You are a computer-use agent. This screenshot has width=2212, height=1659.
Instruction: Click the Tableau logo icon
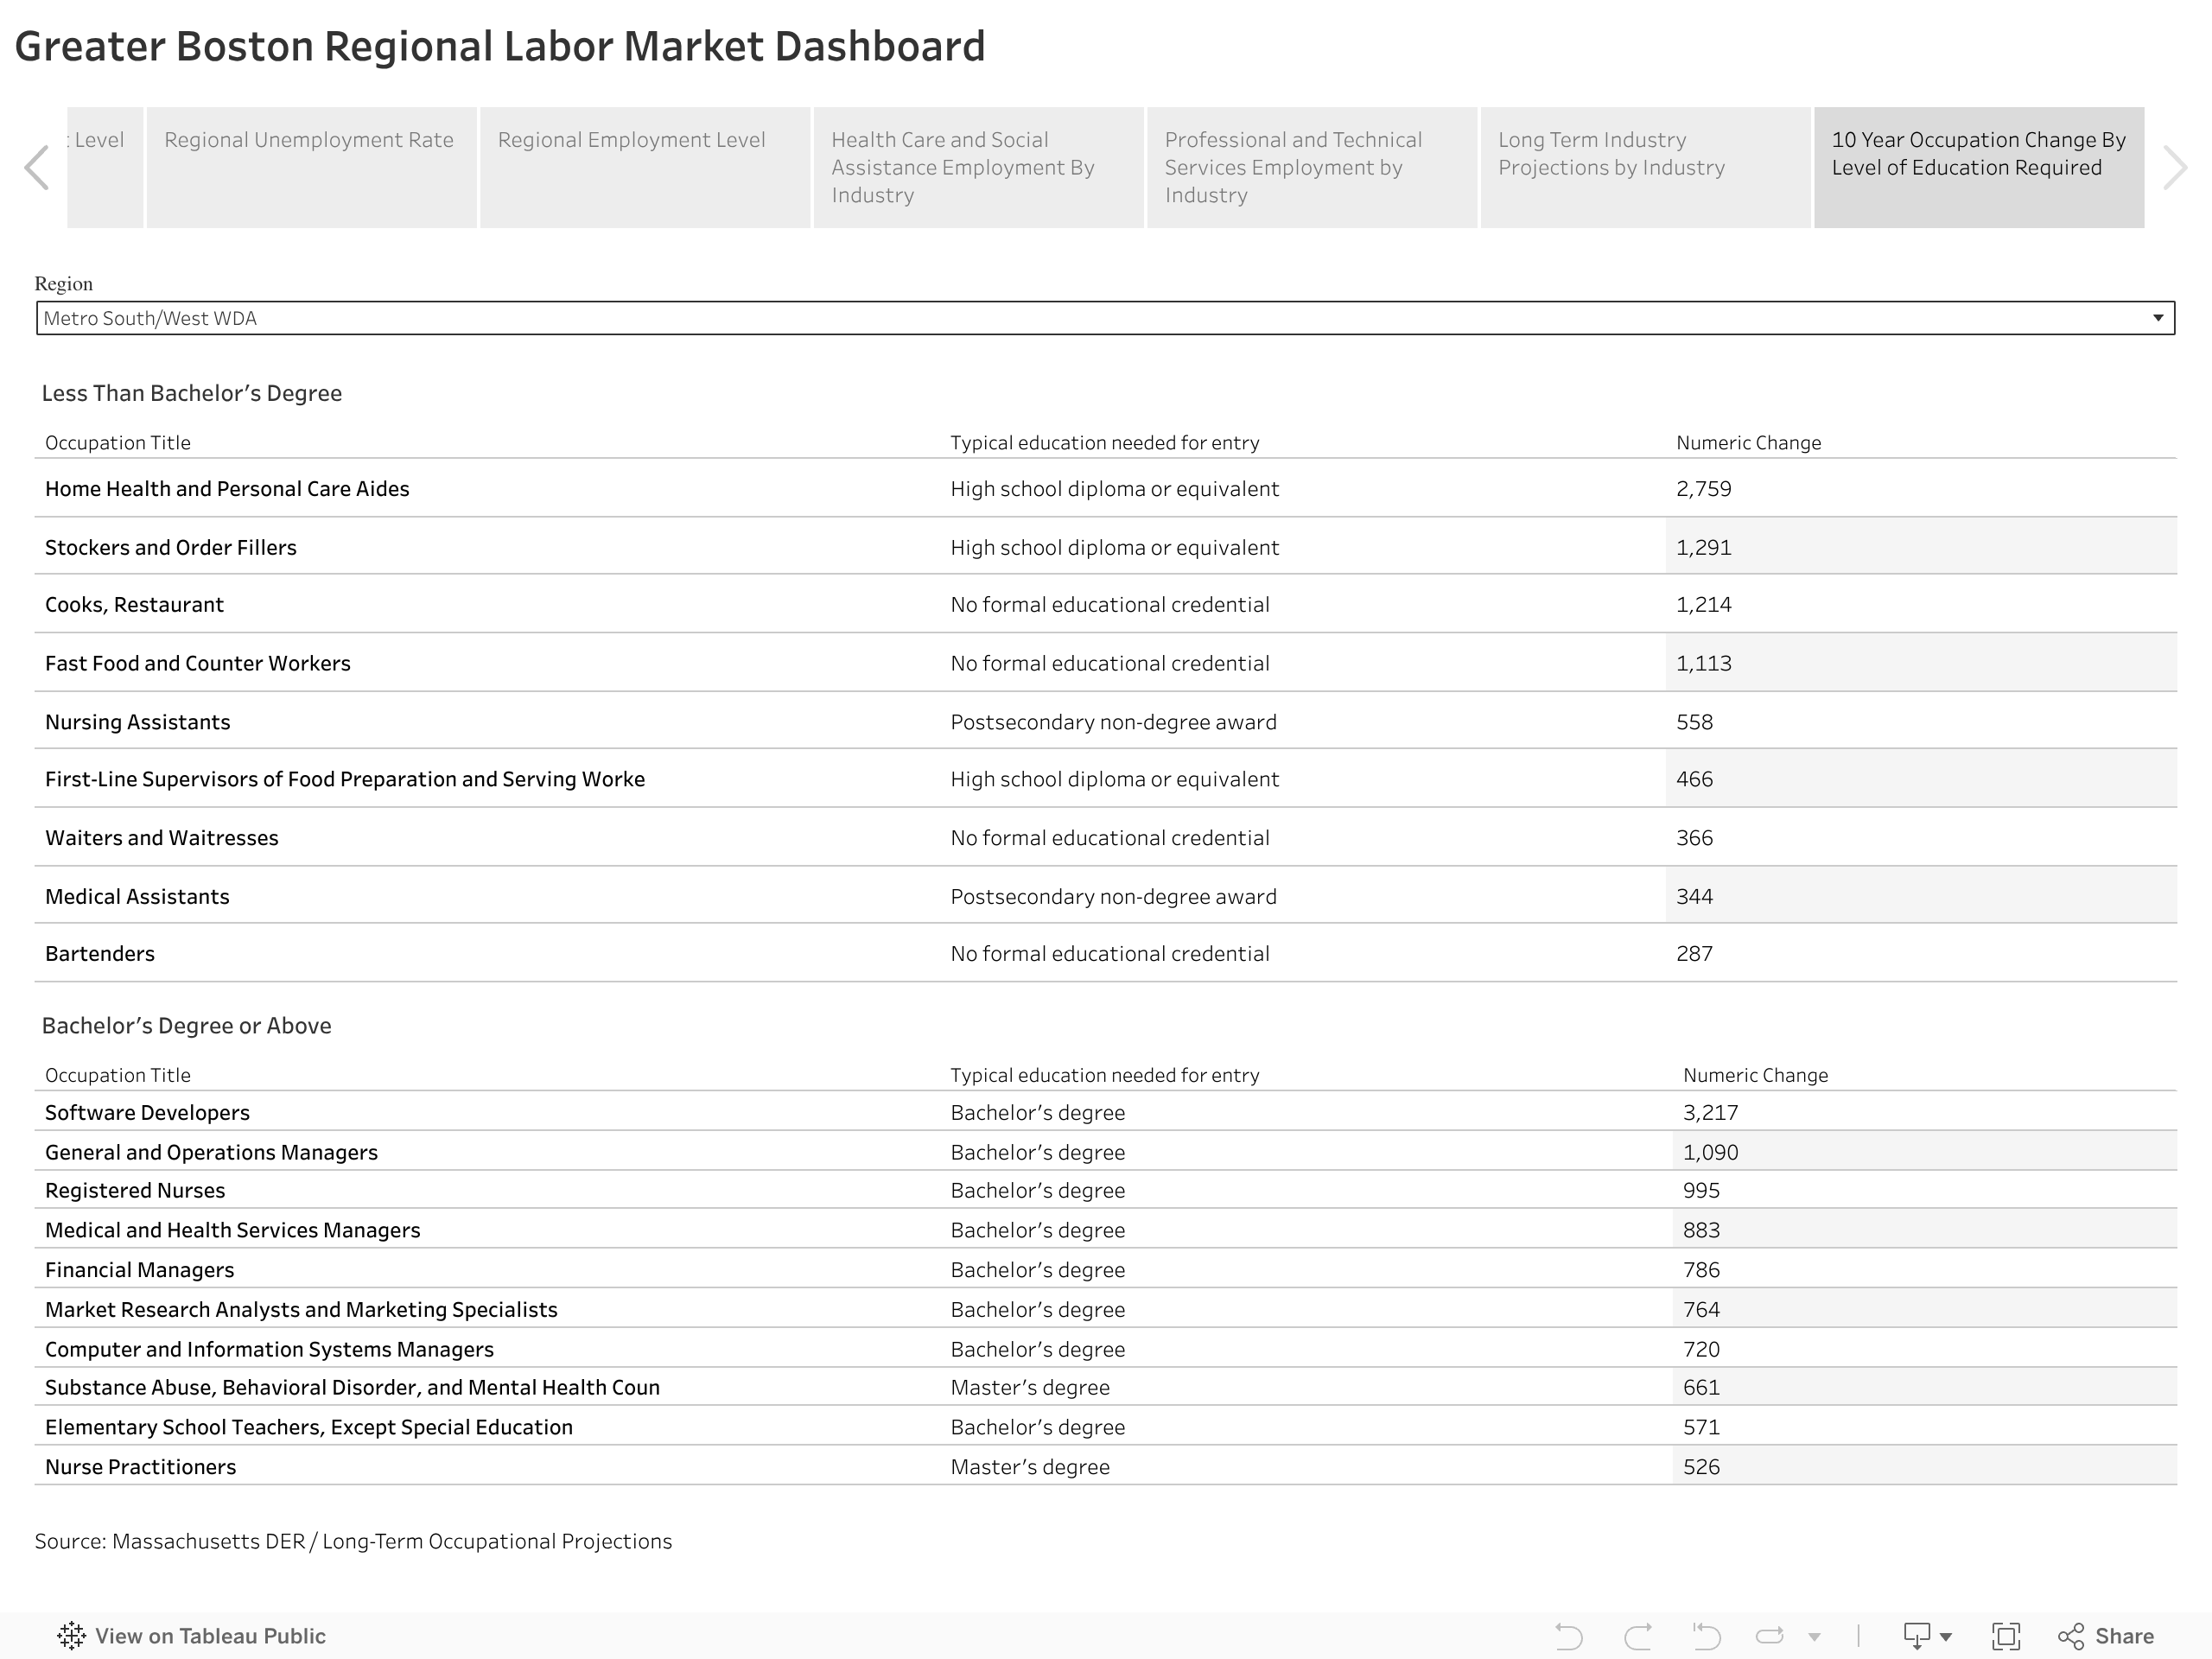click(x=71, y=1636)
